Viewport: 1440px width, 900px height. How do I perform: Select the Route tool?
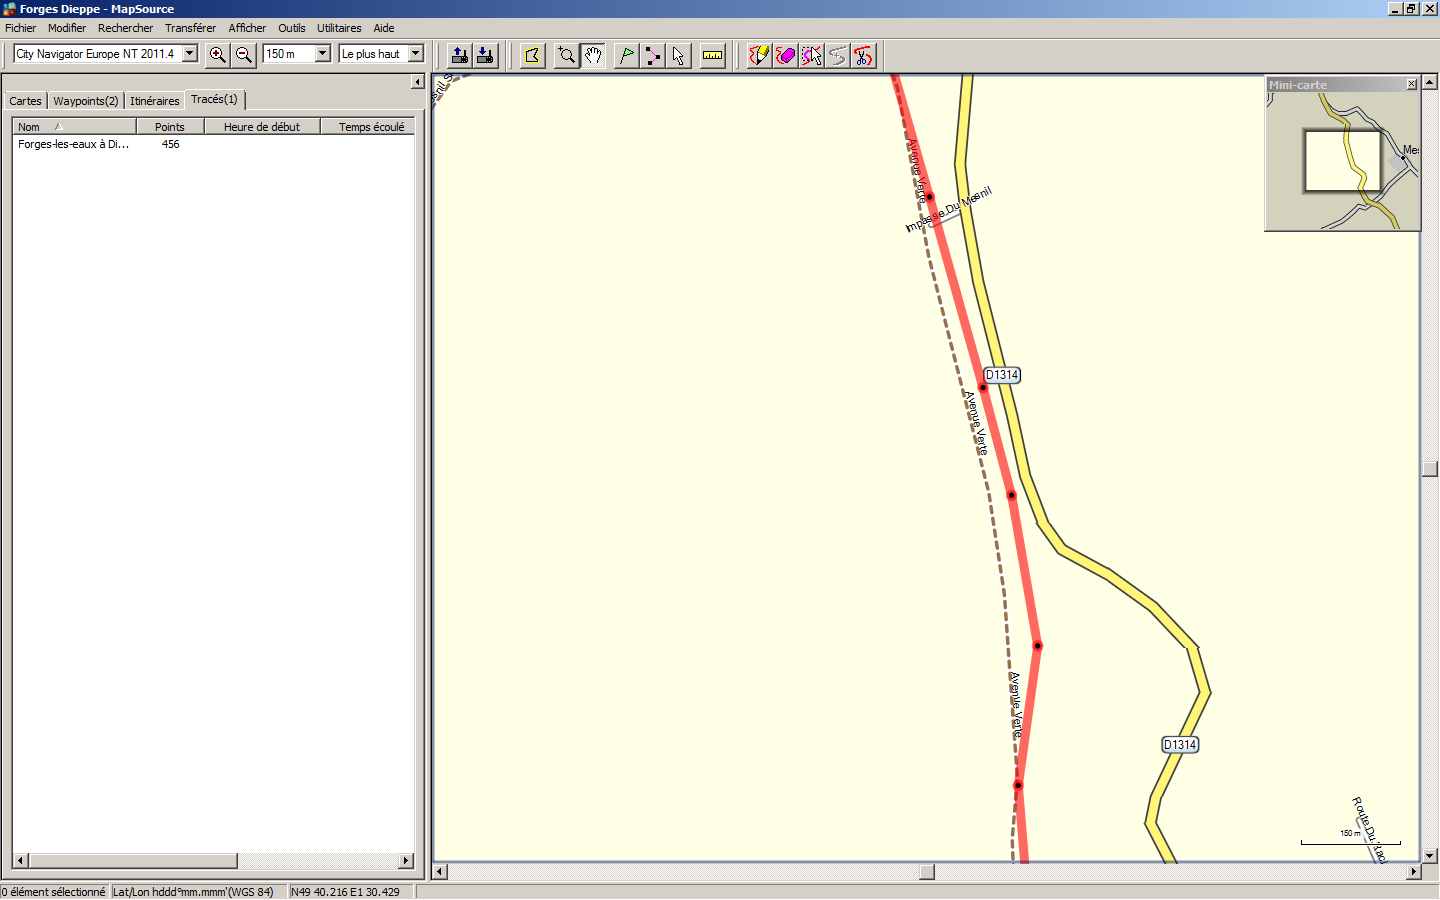pos(652,55)
